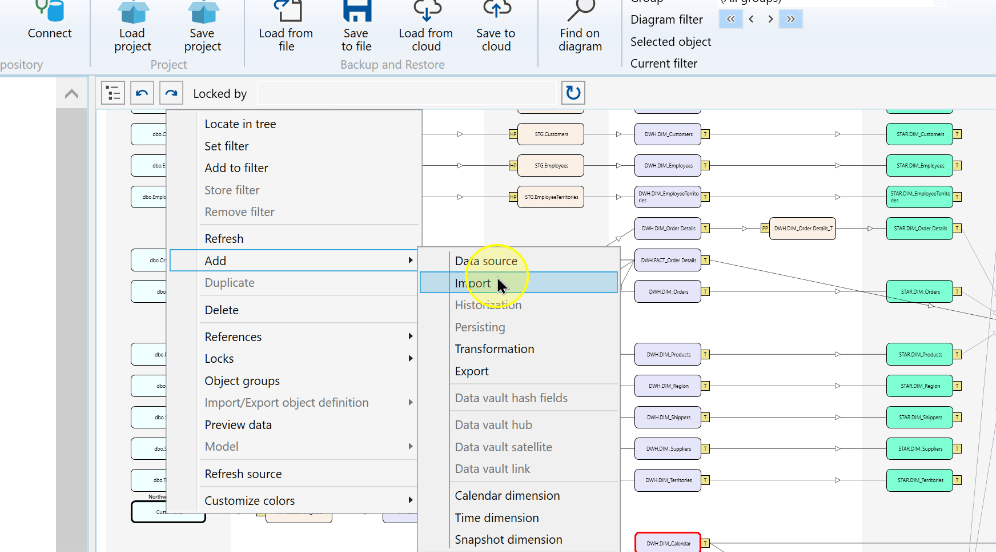Select the STG.Employees diagram node
996x552 pixels.
tap(550, 166)
